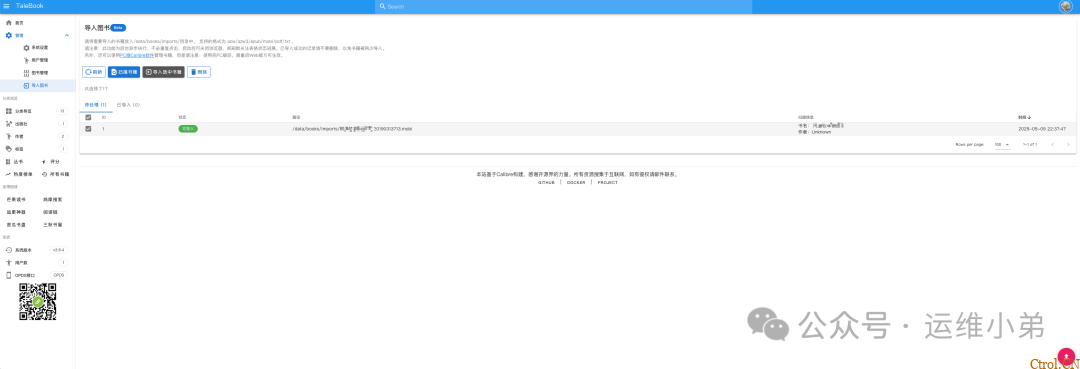Switch to the 待处理 (1) tab

coord(95,105)
